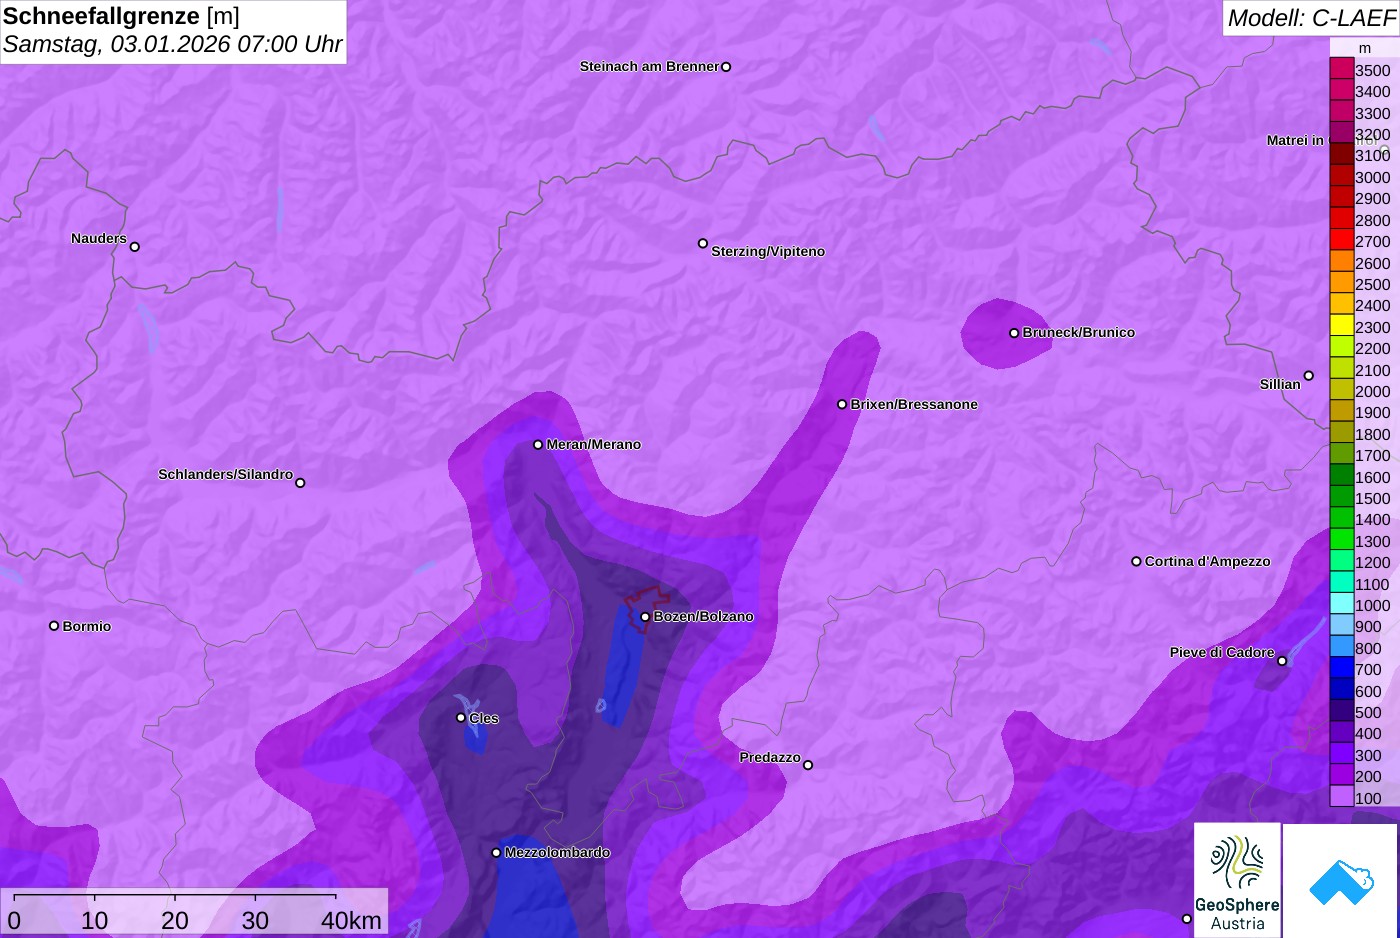Select the Predazzo marker dot
Screen dimensions: 1400x938
pos(808,765)
